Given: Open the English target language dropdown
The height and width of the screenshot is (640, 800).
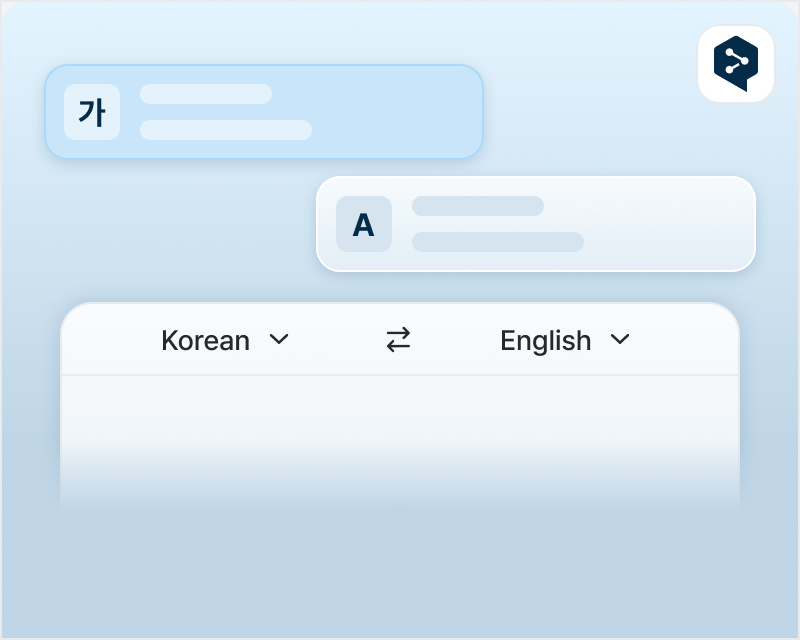Looking at the screenshot, I should click(x=546, y=340).
